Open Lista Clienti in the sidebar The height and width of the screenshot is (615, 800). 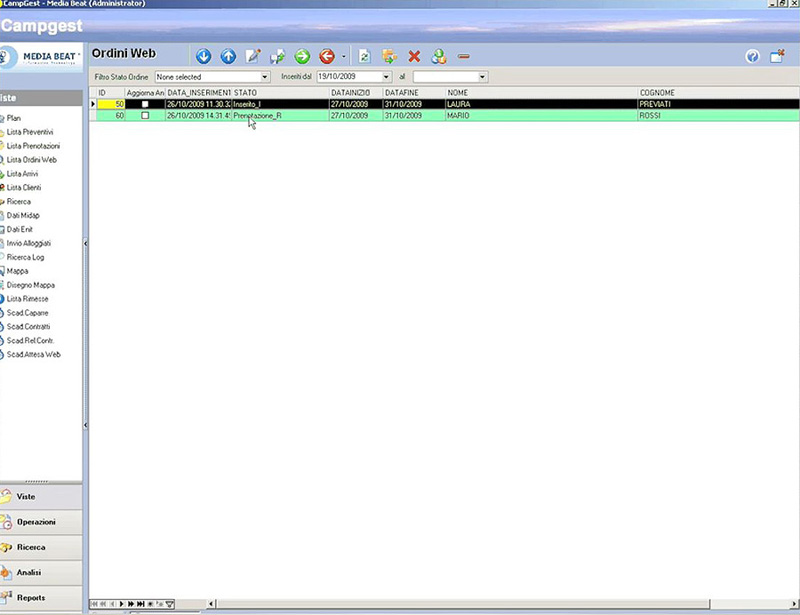coord(23,187)
